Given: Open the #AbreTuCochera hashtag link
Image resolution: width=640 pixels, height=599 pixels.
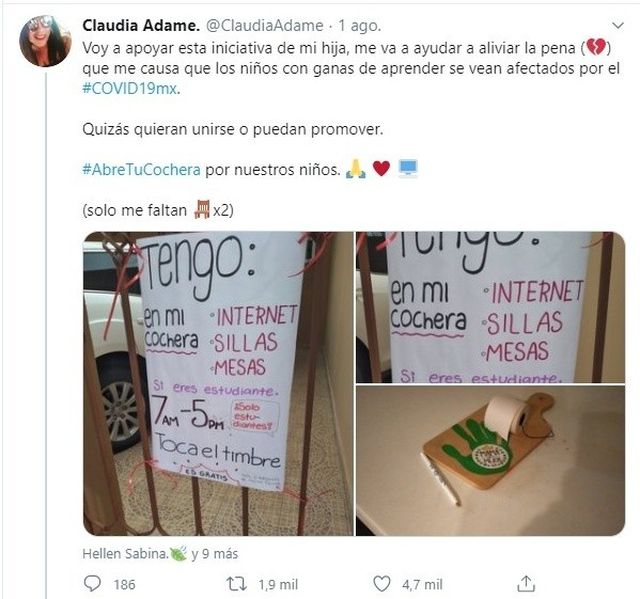Looking at the screenshot, I should click(141, 169).
